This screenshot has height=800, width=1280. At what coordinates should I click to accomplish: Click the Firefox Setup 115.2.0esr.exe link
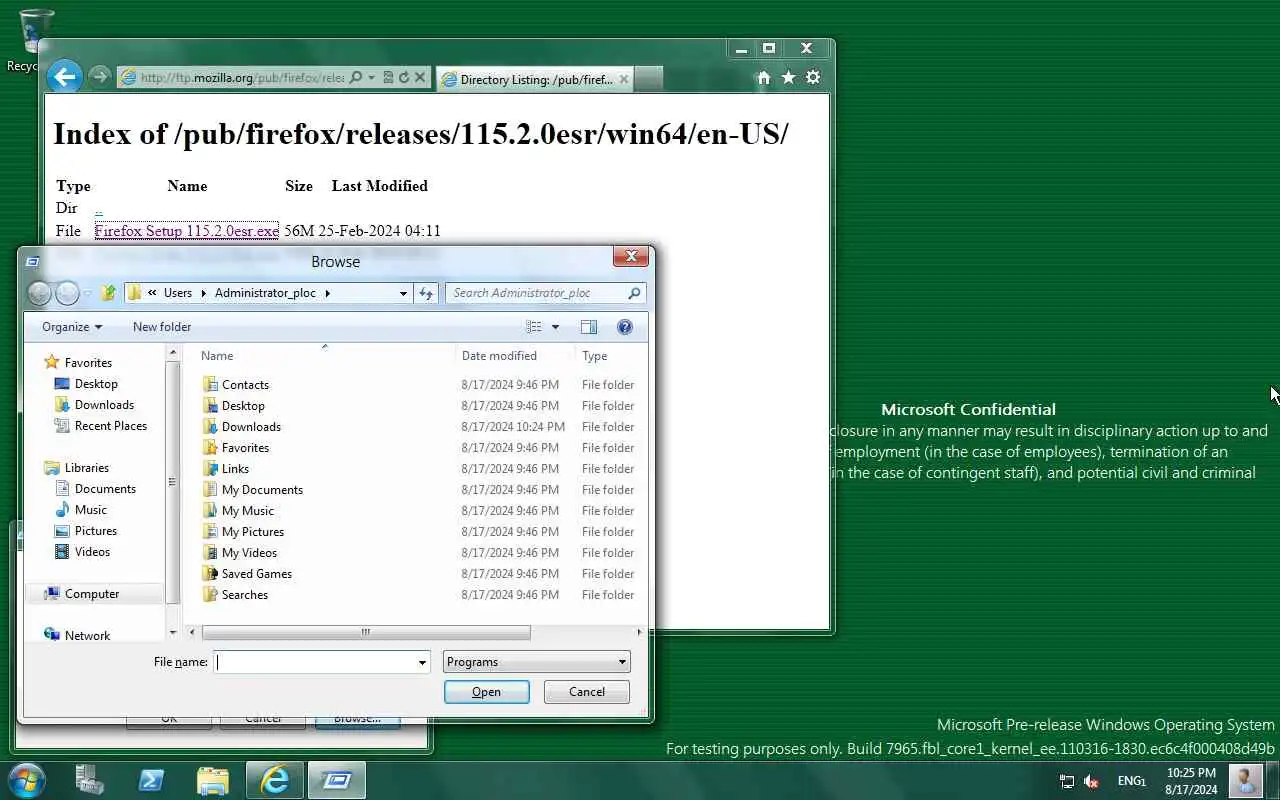click(x=187, y=231)
